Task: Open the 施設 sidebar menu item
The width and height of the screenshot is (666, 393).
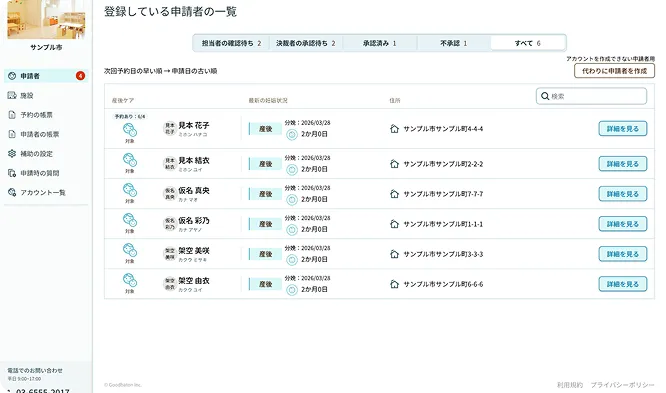Action: pos(46,96)
